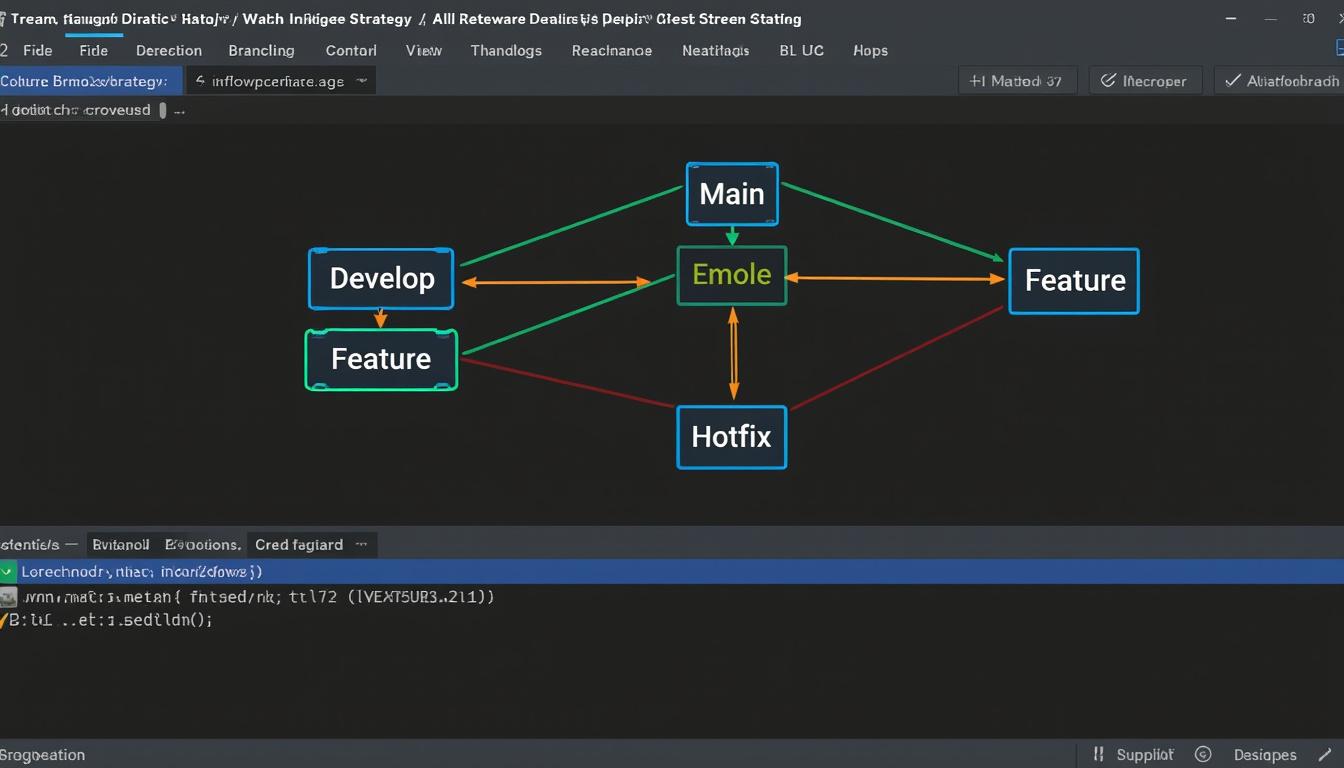Open the Direction menu
Image resolution: width=1344 pixels, height=768 pixels.
[169, 50]
